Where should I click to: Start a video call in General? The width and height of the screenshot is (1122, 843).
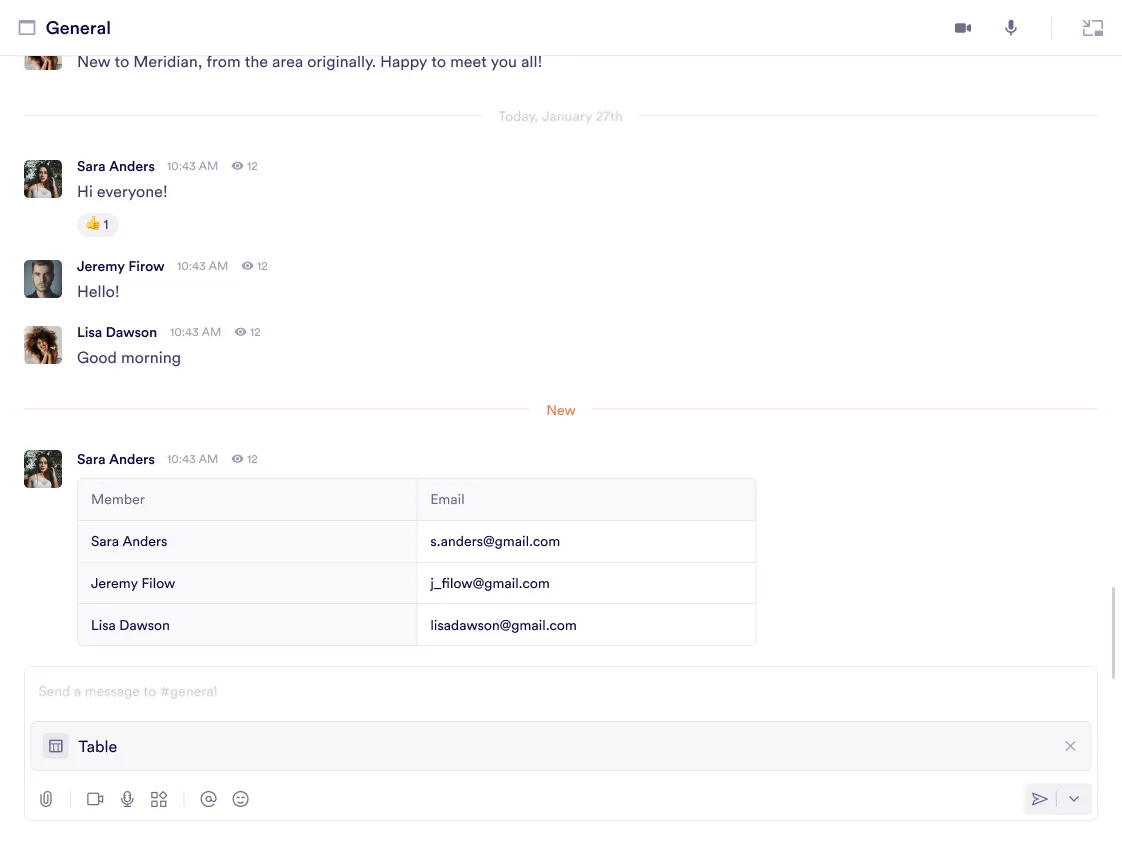(x=963, y=28)
